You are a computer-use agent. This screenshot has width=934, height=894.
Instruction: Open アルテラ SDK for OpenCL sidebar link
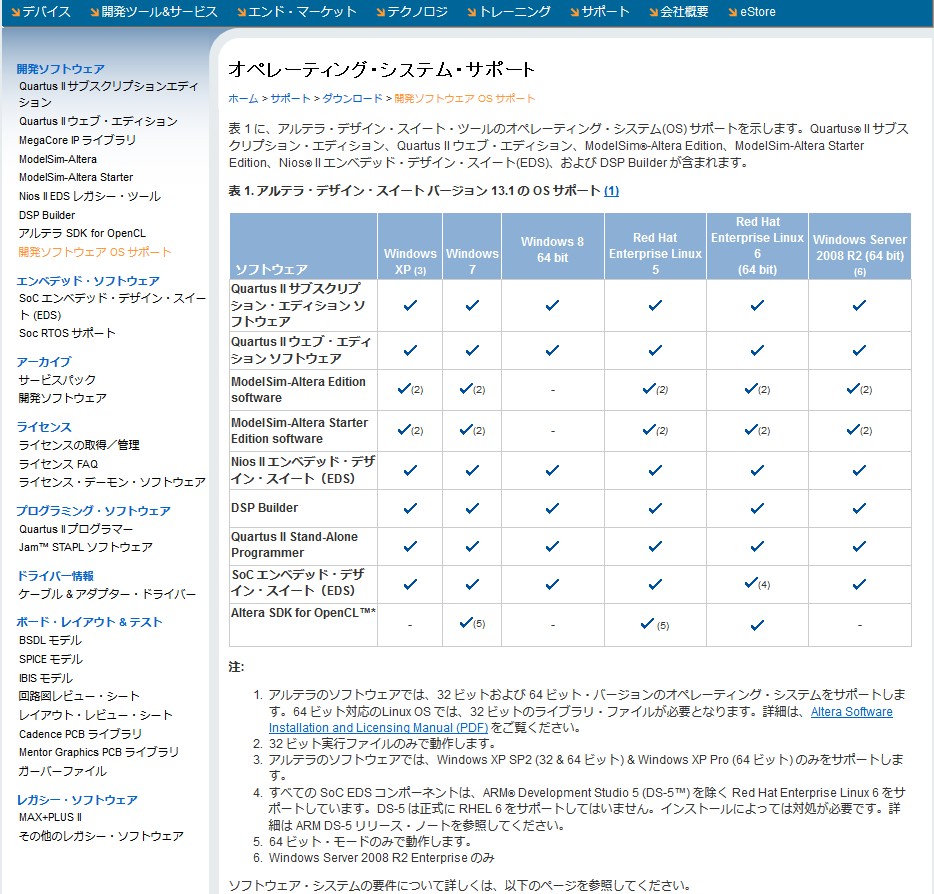coord(82,233)
